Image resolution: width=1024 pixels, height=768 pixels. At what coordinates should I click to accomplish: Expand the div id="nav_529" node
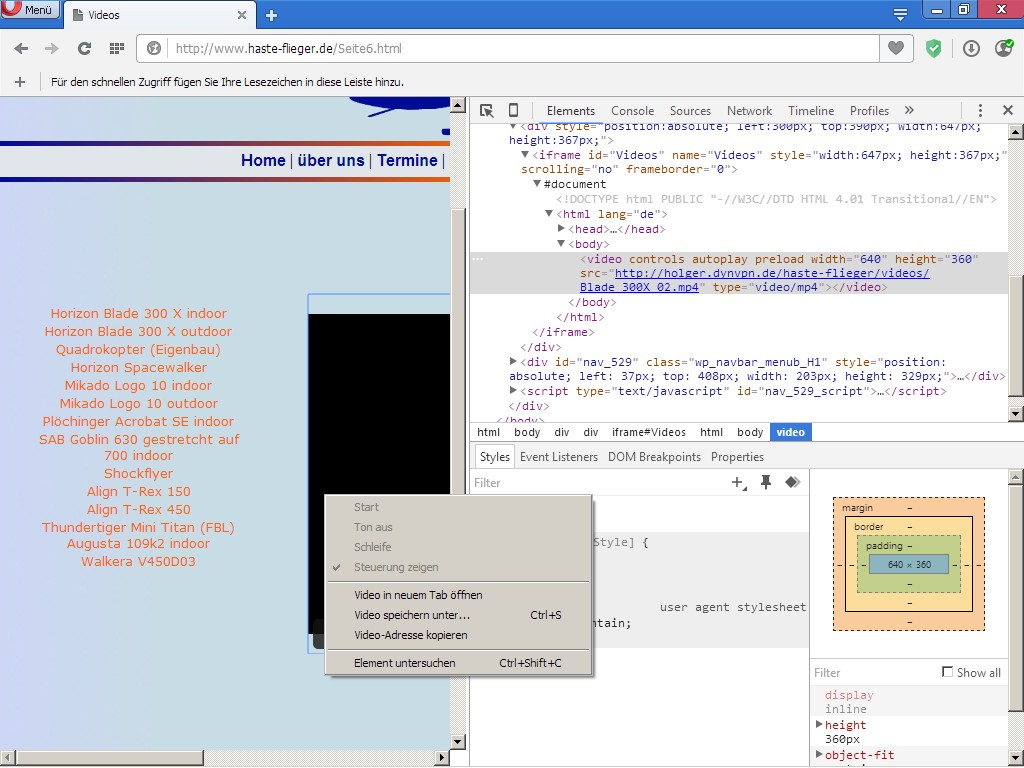513,361
